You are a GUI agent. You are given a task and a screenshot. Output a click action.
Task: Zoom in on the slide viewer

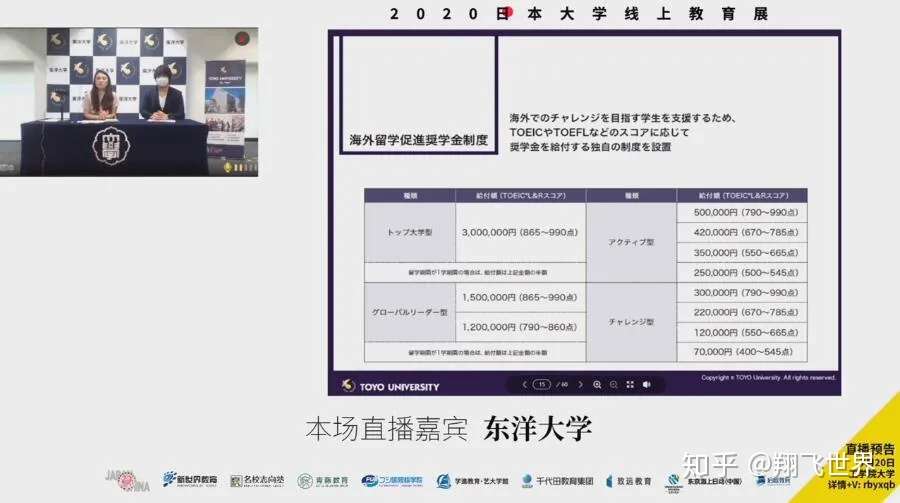tap(597, 385)
